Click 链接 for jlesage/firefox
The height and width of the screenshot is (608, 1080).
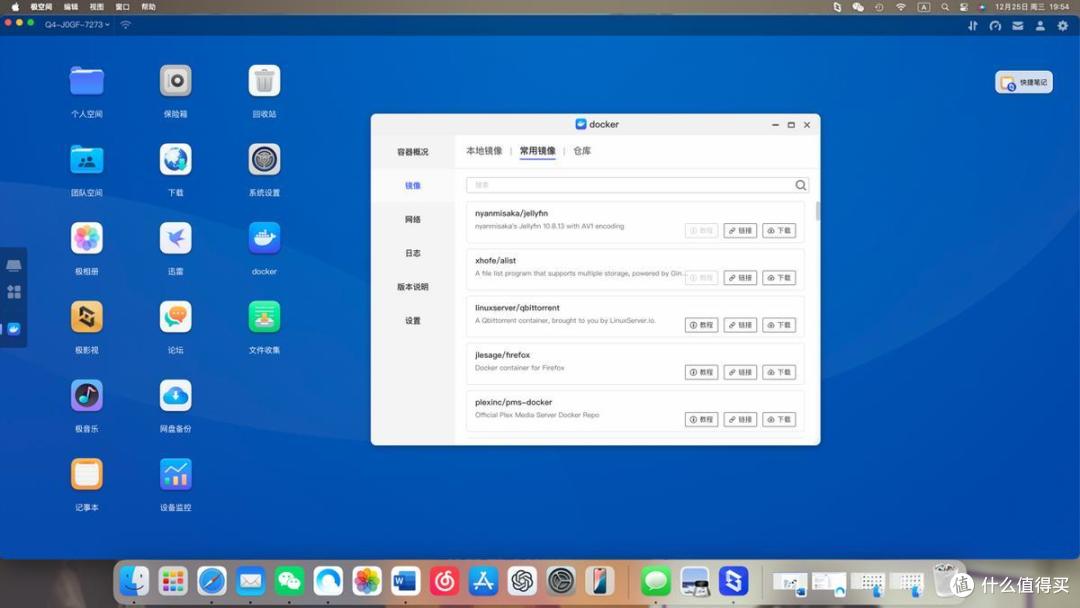[x=740, y=373]
